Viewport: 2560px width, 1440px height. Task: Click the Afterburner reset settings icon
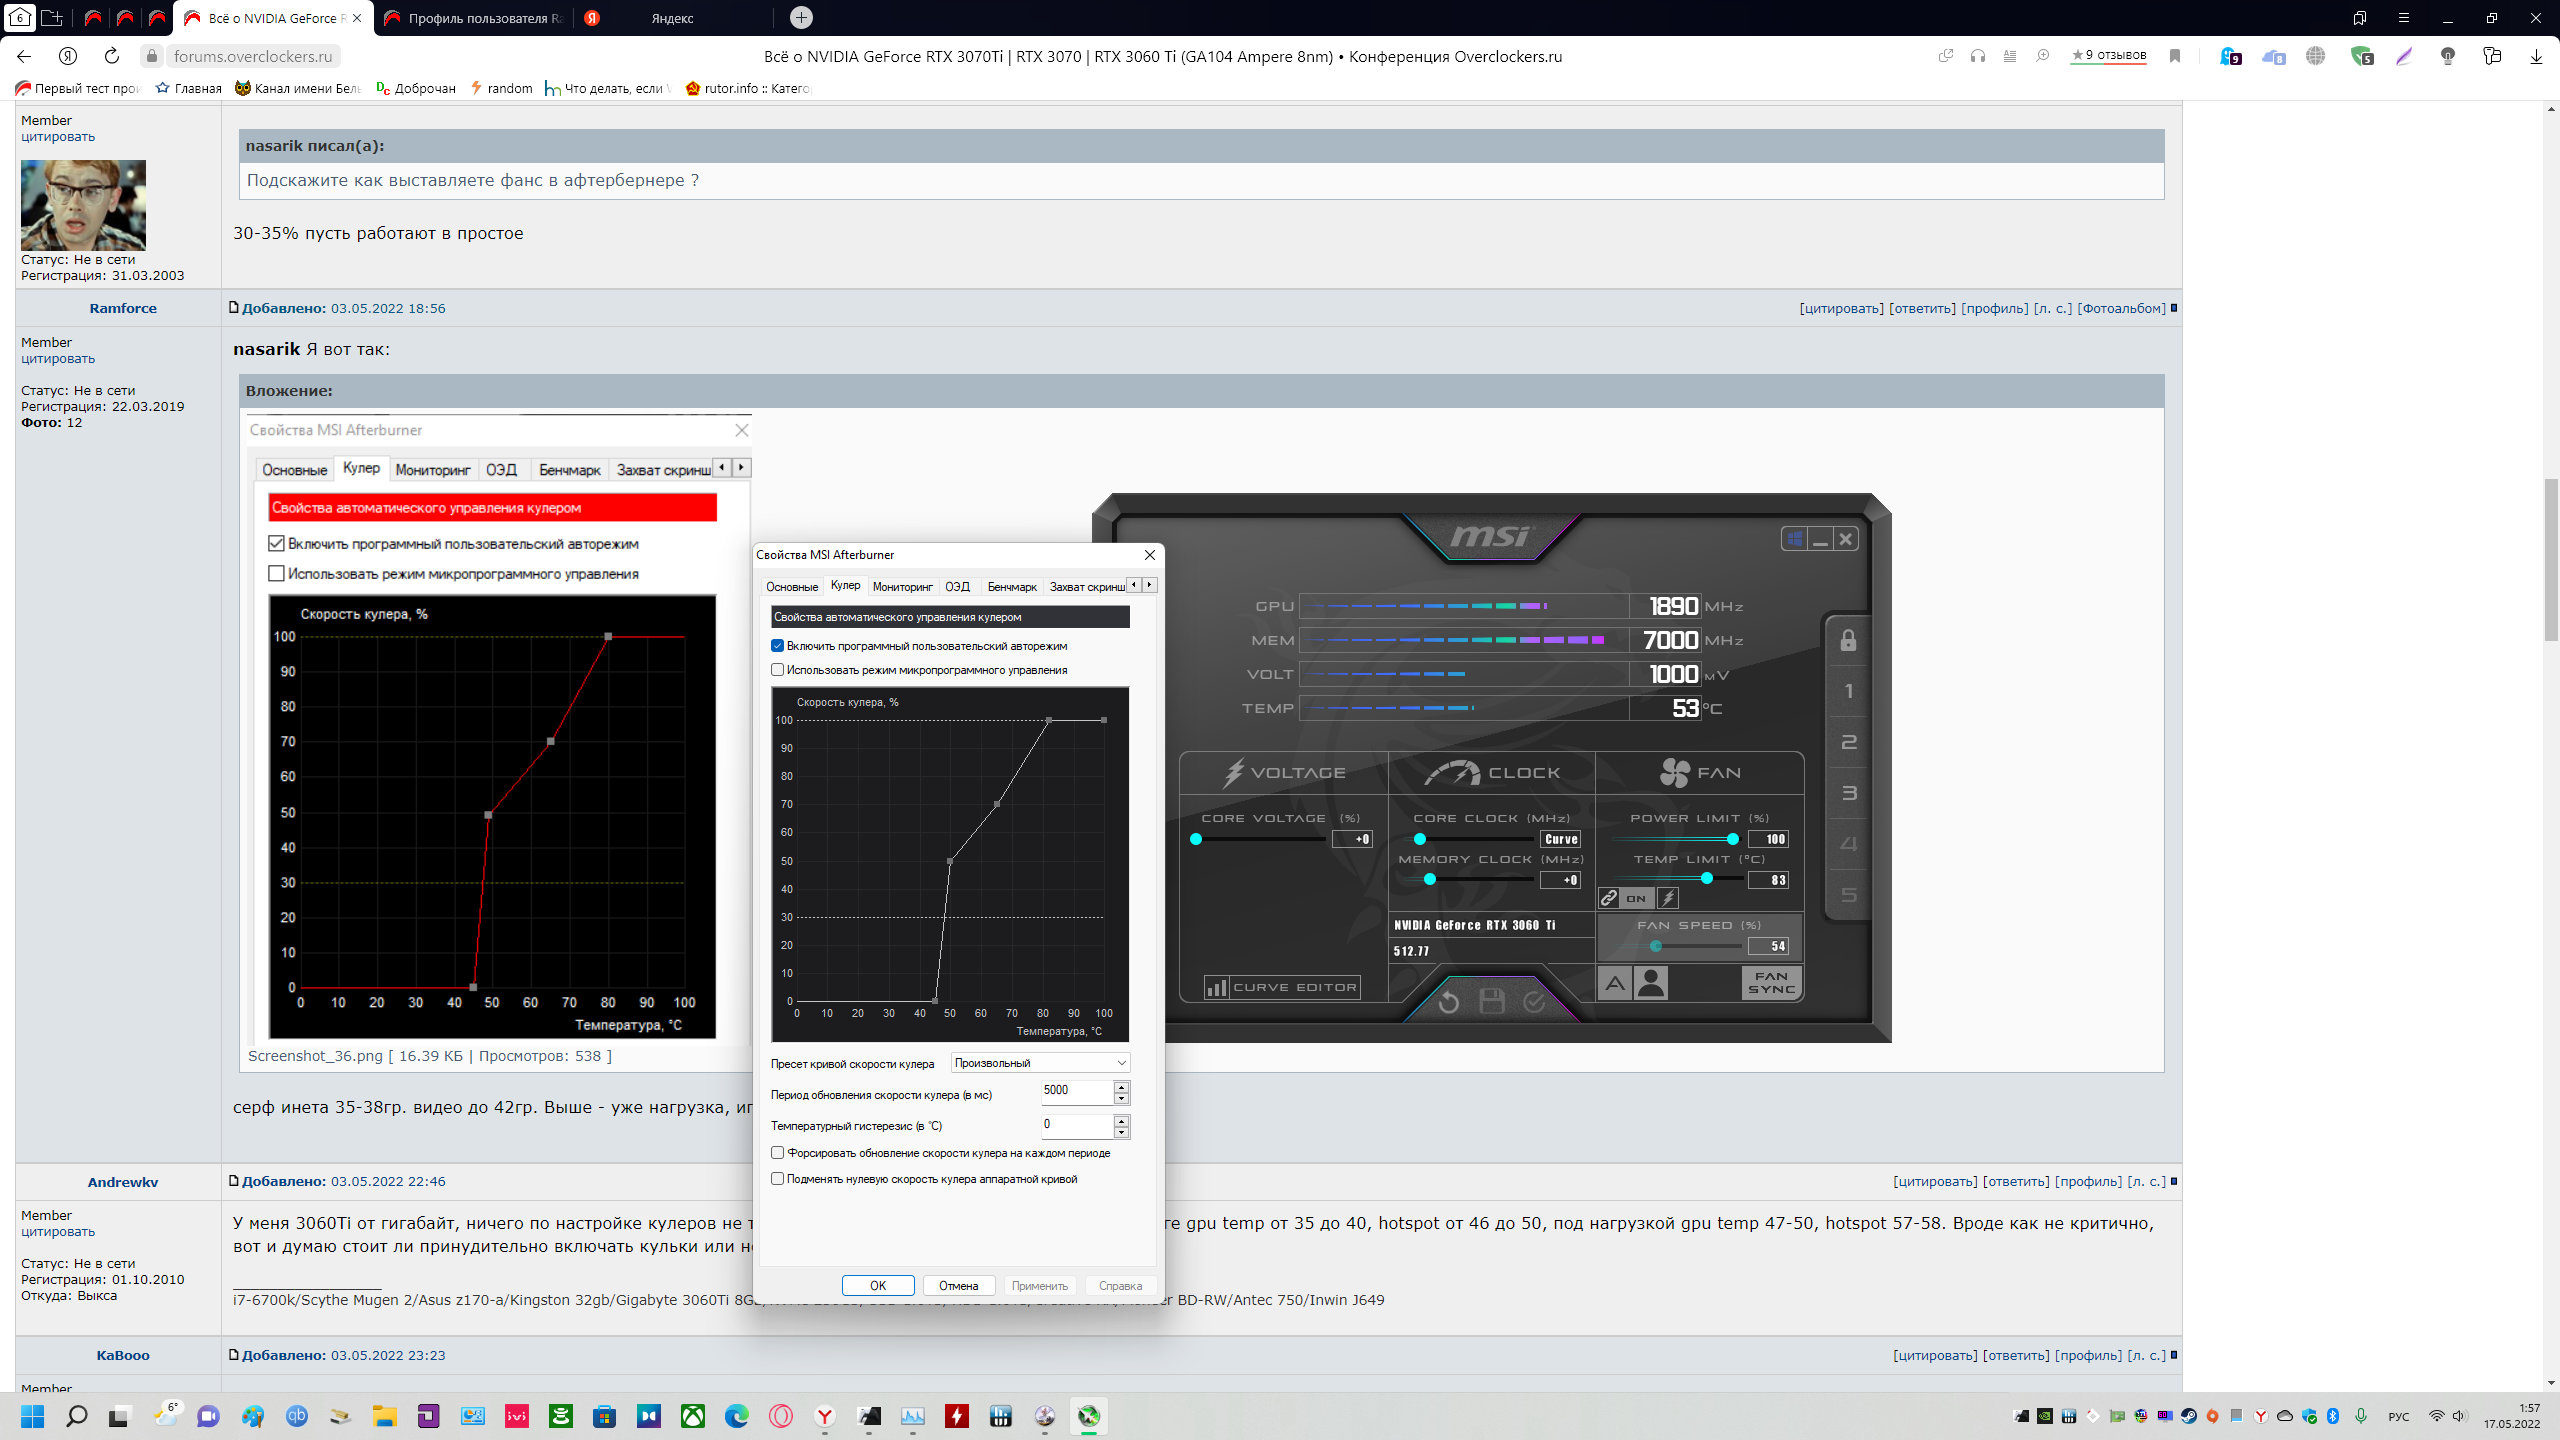coord(1448,1001)
